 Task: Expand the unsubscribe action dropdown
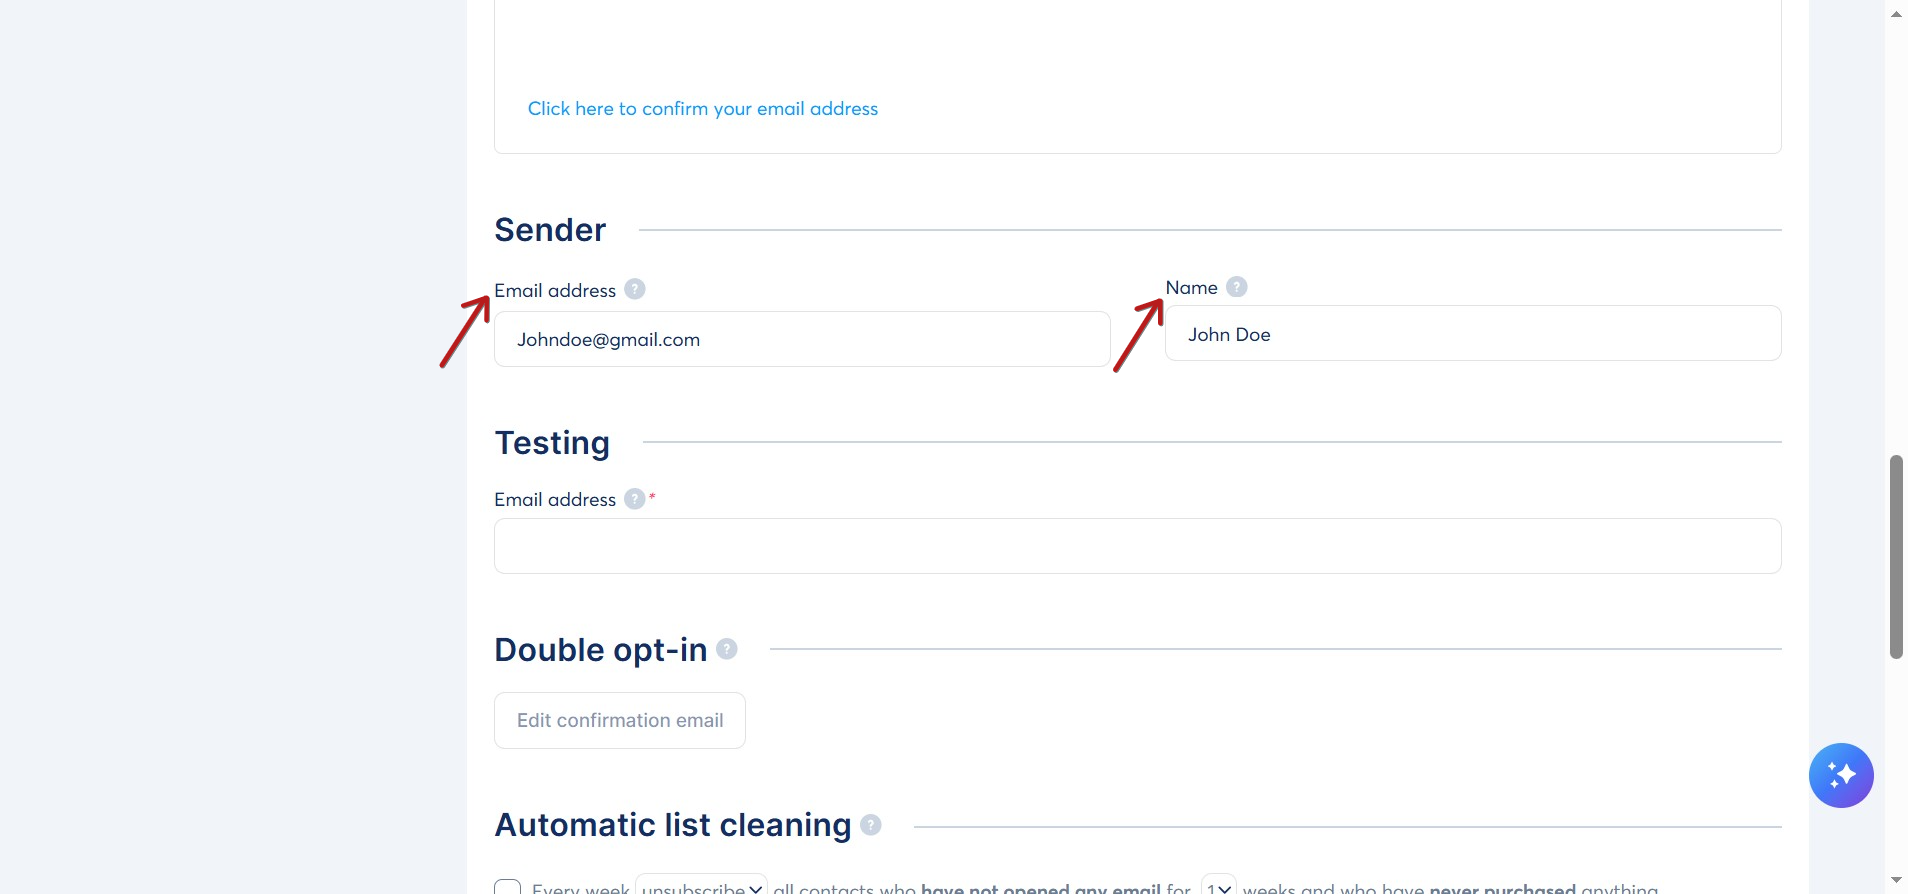click(702, 886)
